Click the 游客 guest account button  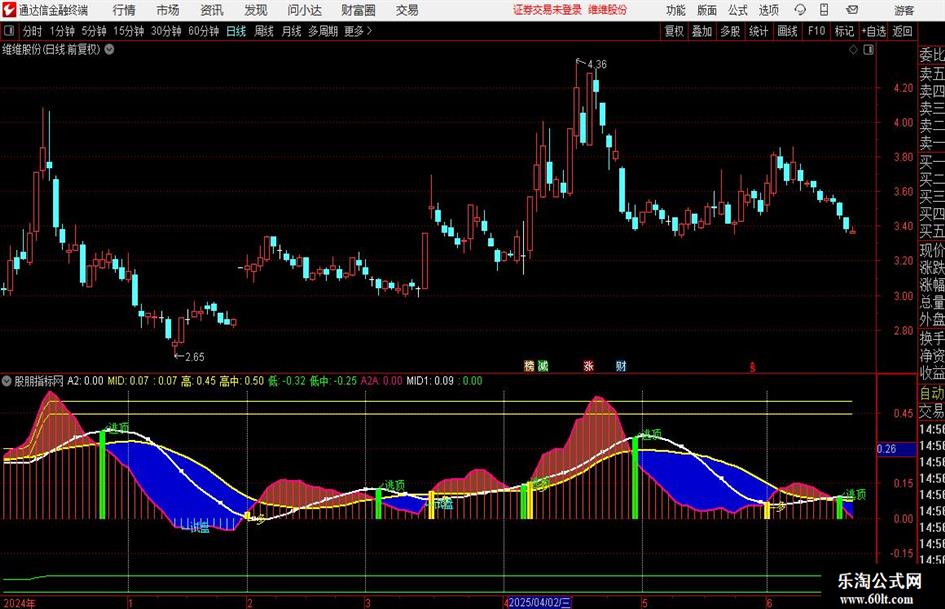(904, 10)
